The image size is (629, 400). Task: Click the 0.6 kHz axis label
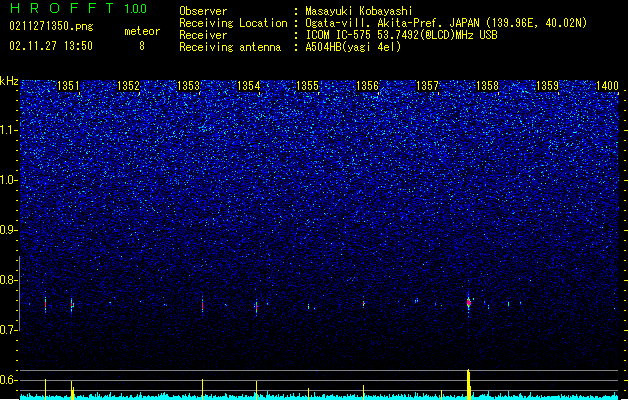tap(9, 380)
